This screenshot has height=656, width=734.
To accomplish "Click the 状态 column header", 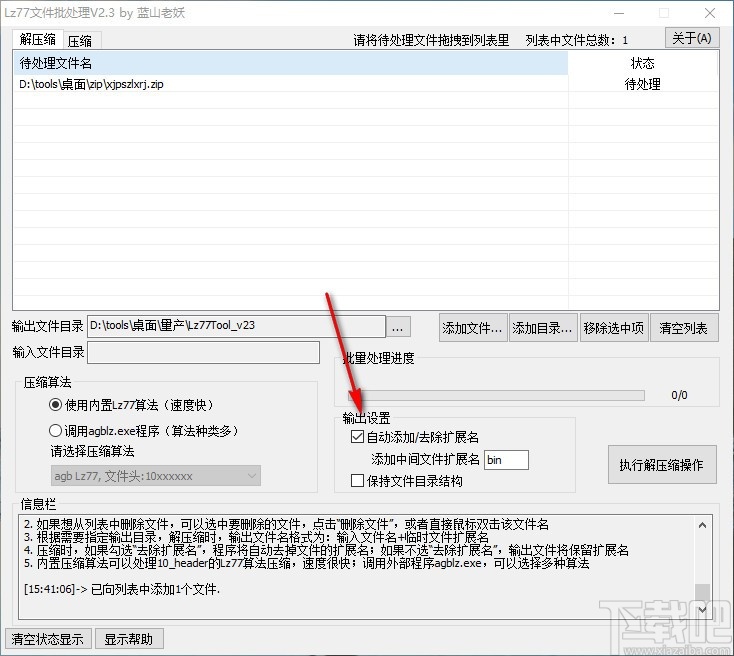I will click(x=643, y=63).
